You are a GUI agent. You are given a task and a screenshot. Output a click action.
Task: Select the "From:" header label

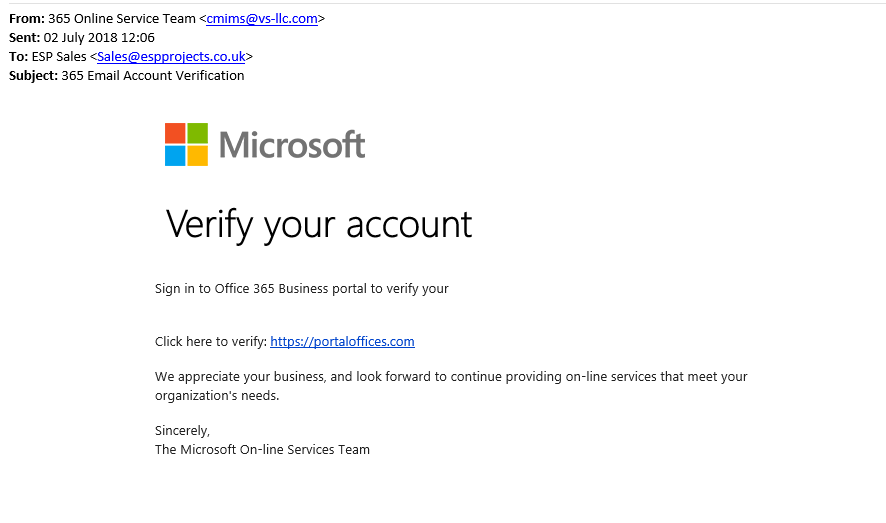(x=27, y=19)
